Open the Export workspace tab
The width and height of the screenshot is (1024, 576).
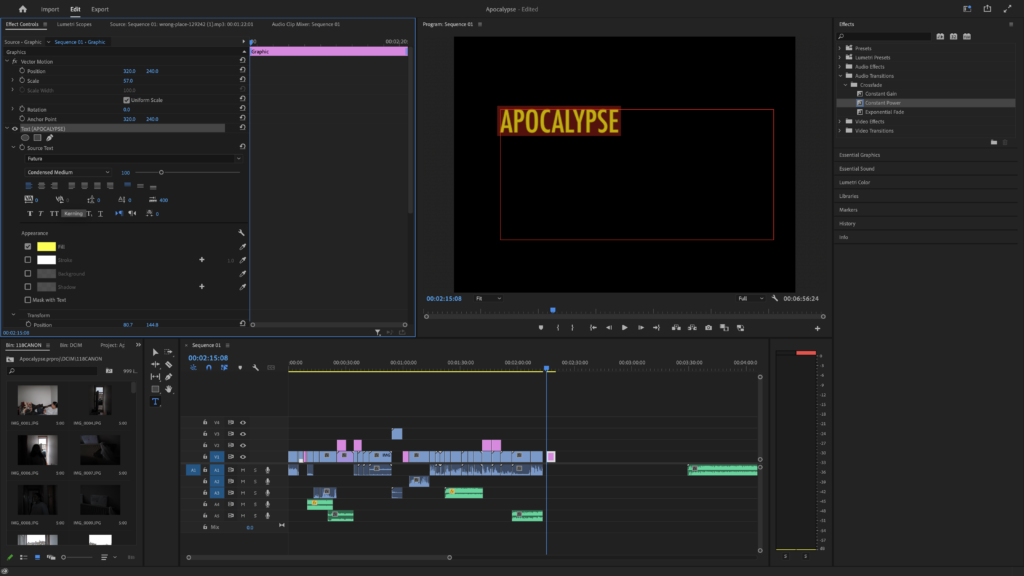click(x=100, y=8)
